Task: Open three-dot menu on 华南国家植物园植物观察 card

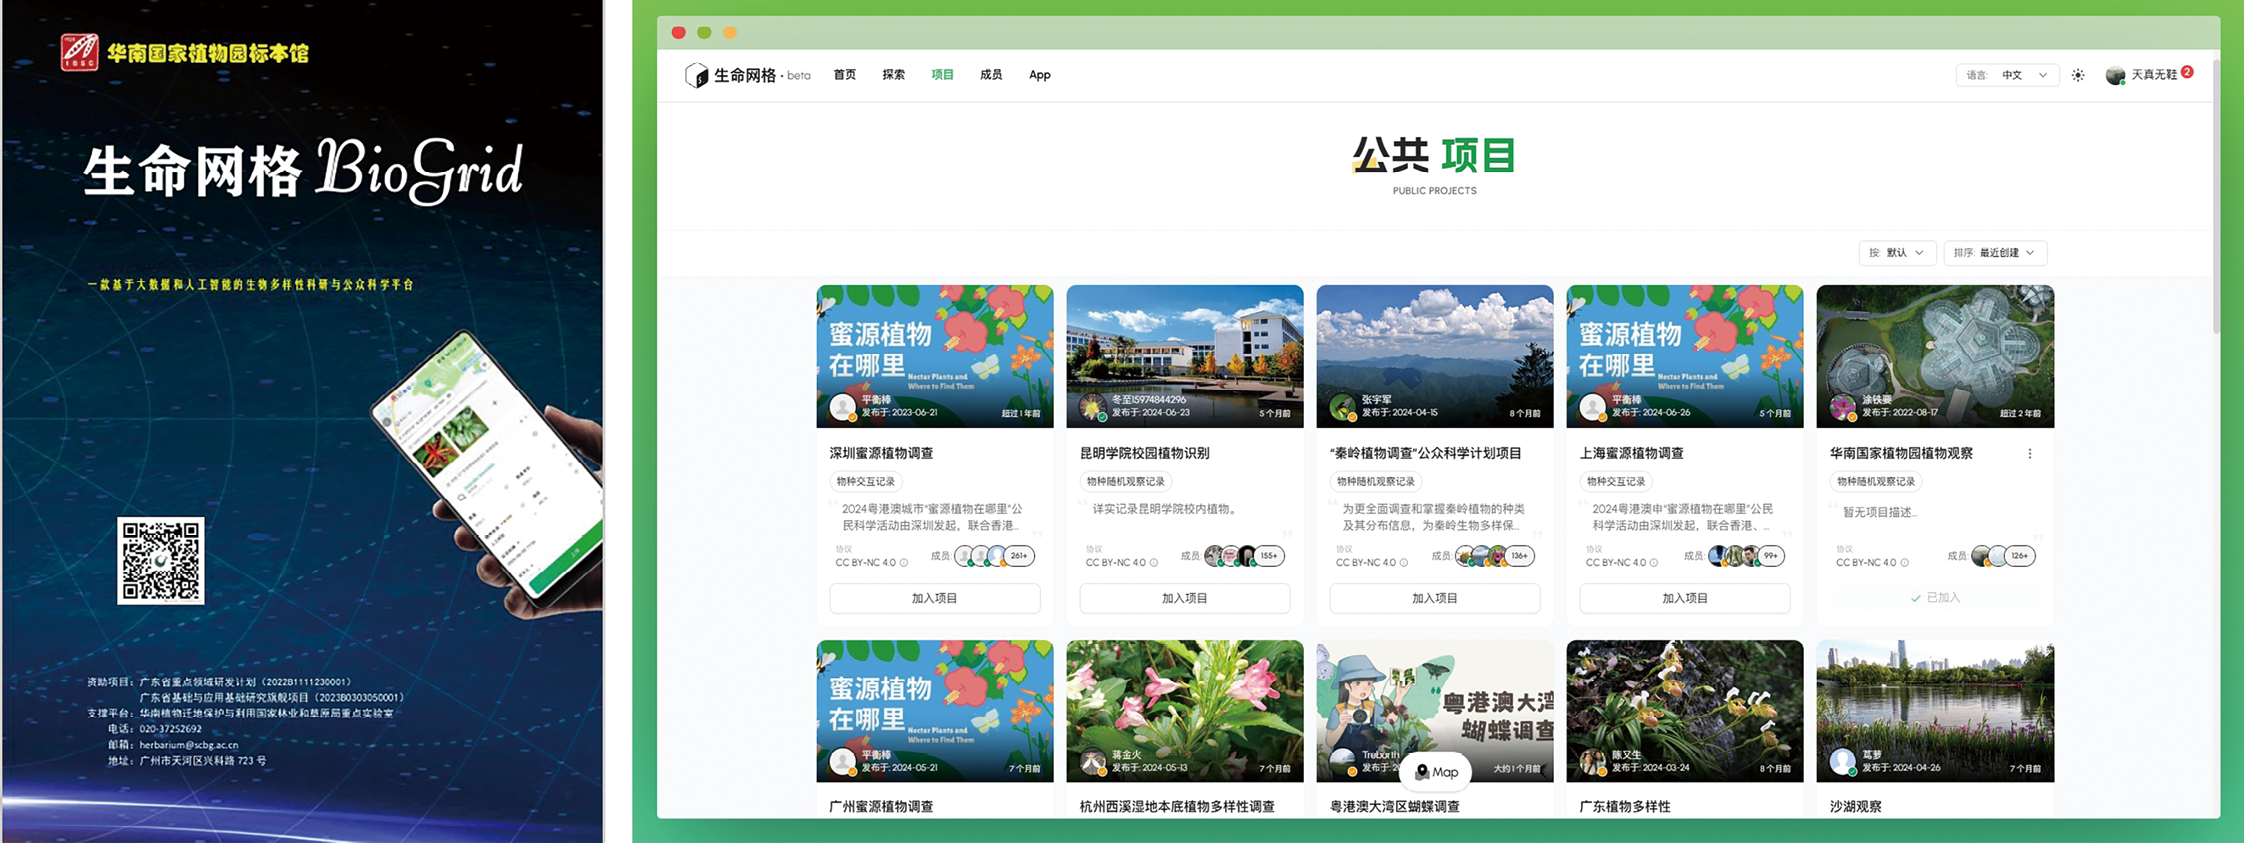Action: click(2030, 454)
